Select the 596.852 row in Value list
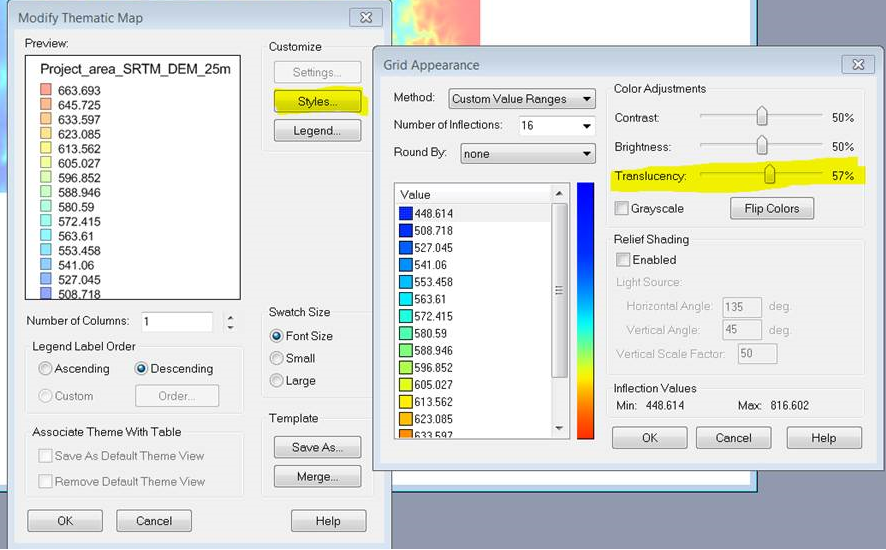Viewport: 886px width, 550px height. (x=474, y=367)
